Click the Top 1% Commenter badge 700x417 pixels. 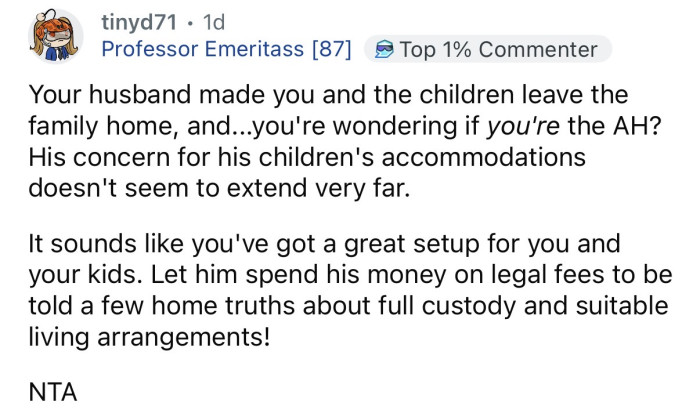click(488, 49)
